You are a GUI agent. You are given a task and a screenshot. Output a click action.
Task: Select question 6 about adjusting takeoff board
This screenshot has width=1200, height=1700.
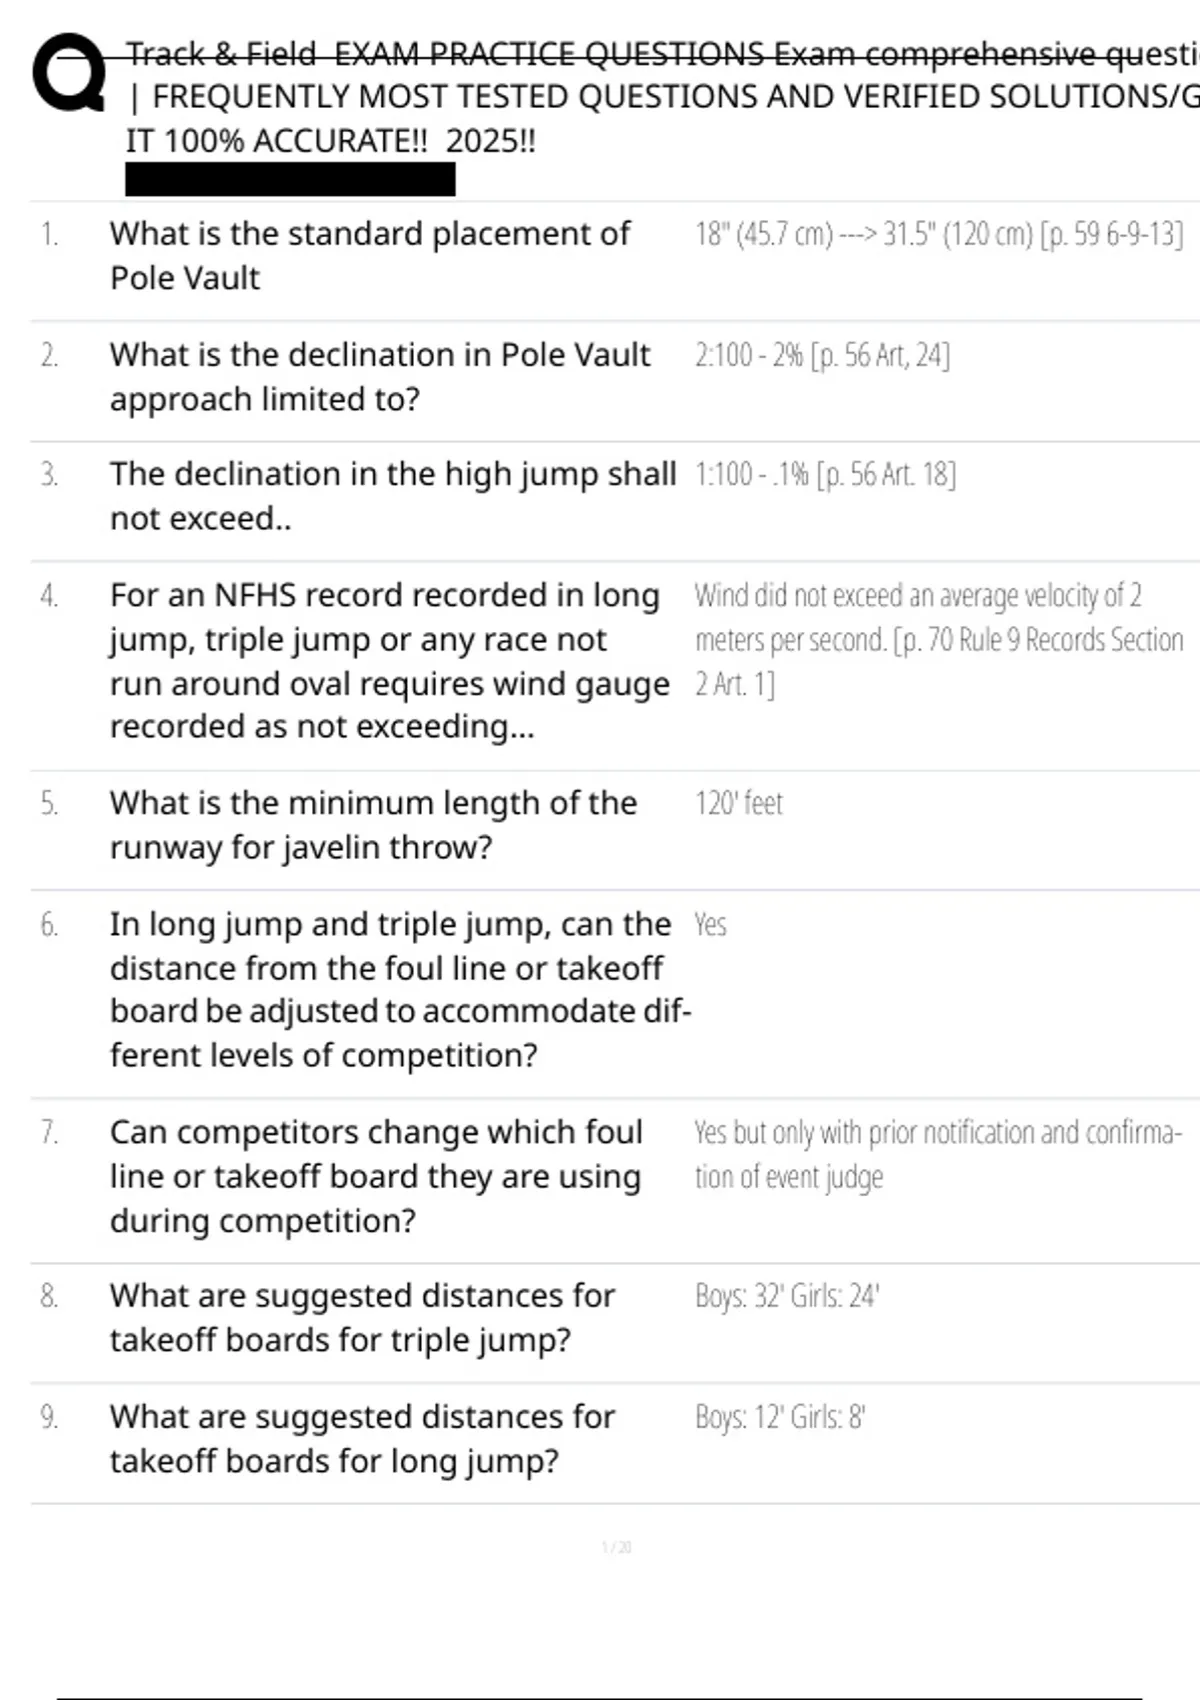point(398,989)
